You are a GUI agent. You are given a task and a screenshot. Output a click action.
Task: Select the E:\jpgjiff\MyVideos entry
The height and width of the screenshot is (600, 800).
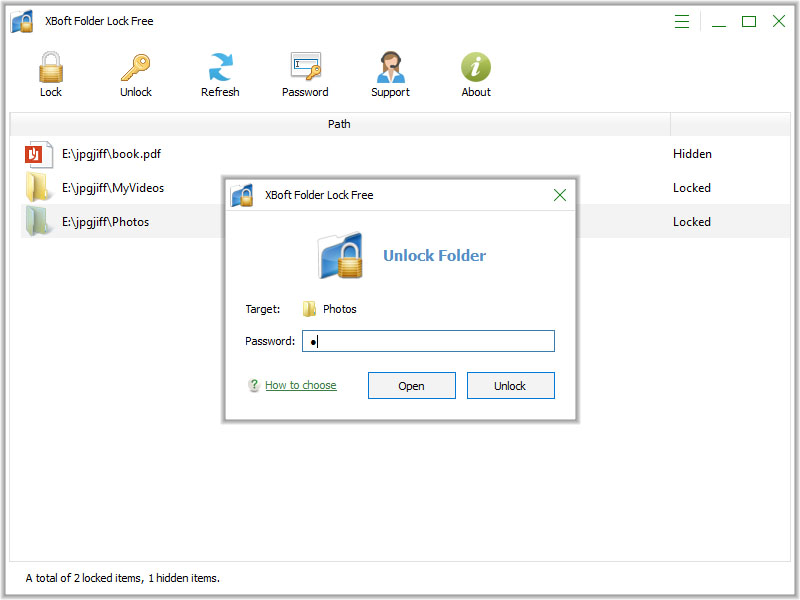(112, 188)
